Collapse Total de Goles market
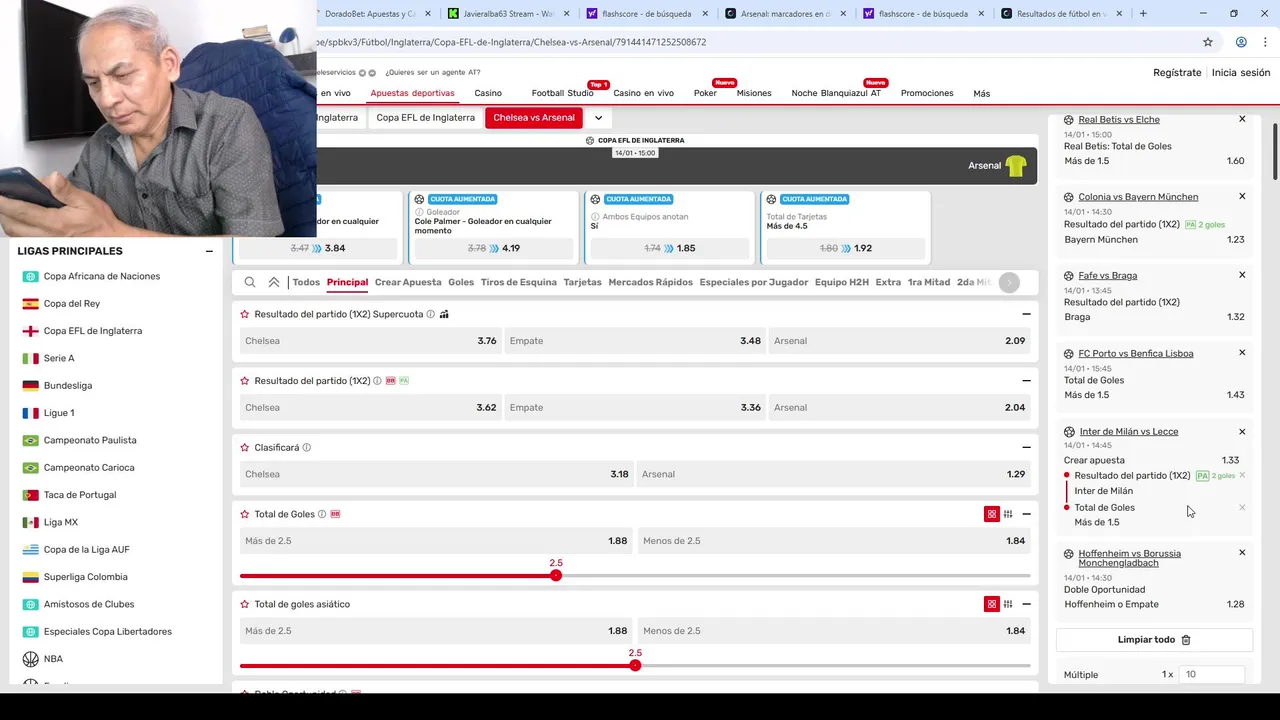This screenshot has width=1280, height=720. 1026,514
